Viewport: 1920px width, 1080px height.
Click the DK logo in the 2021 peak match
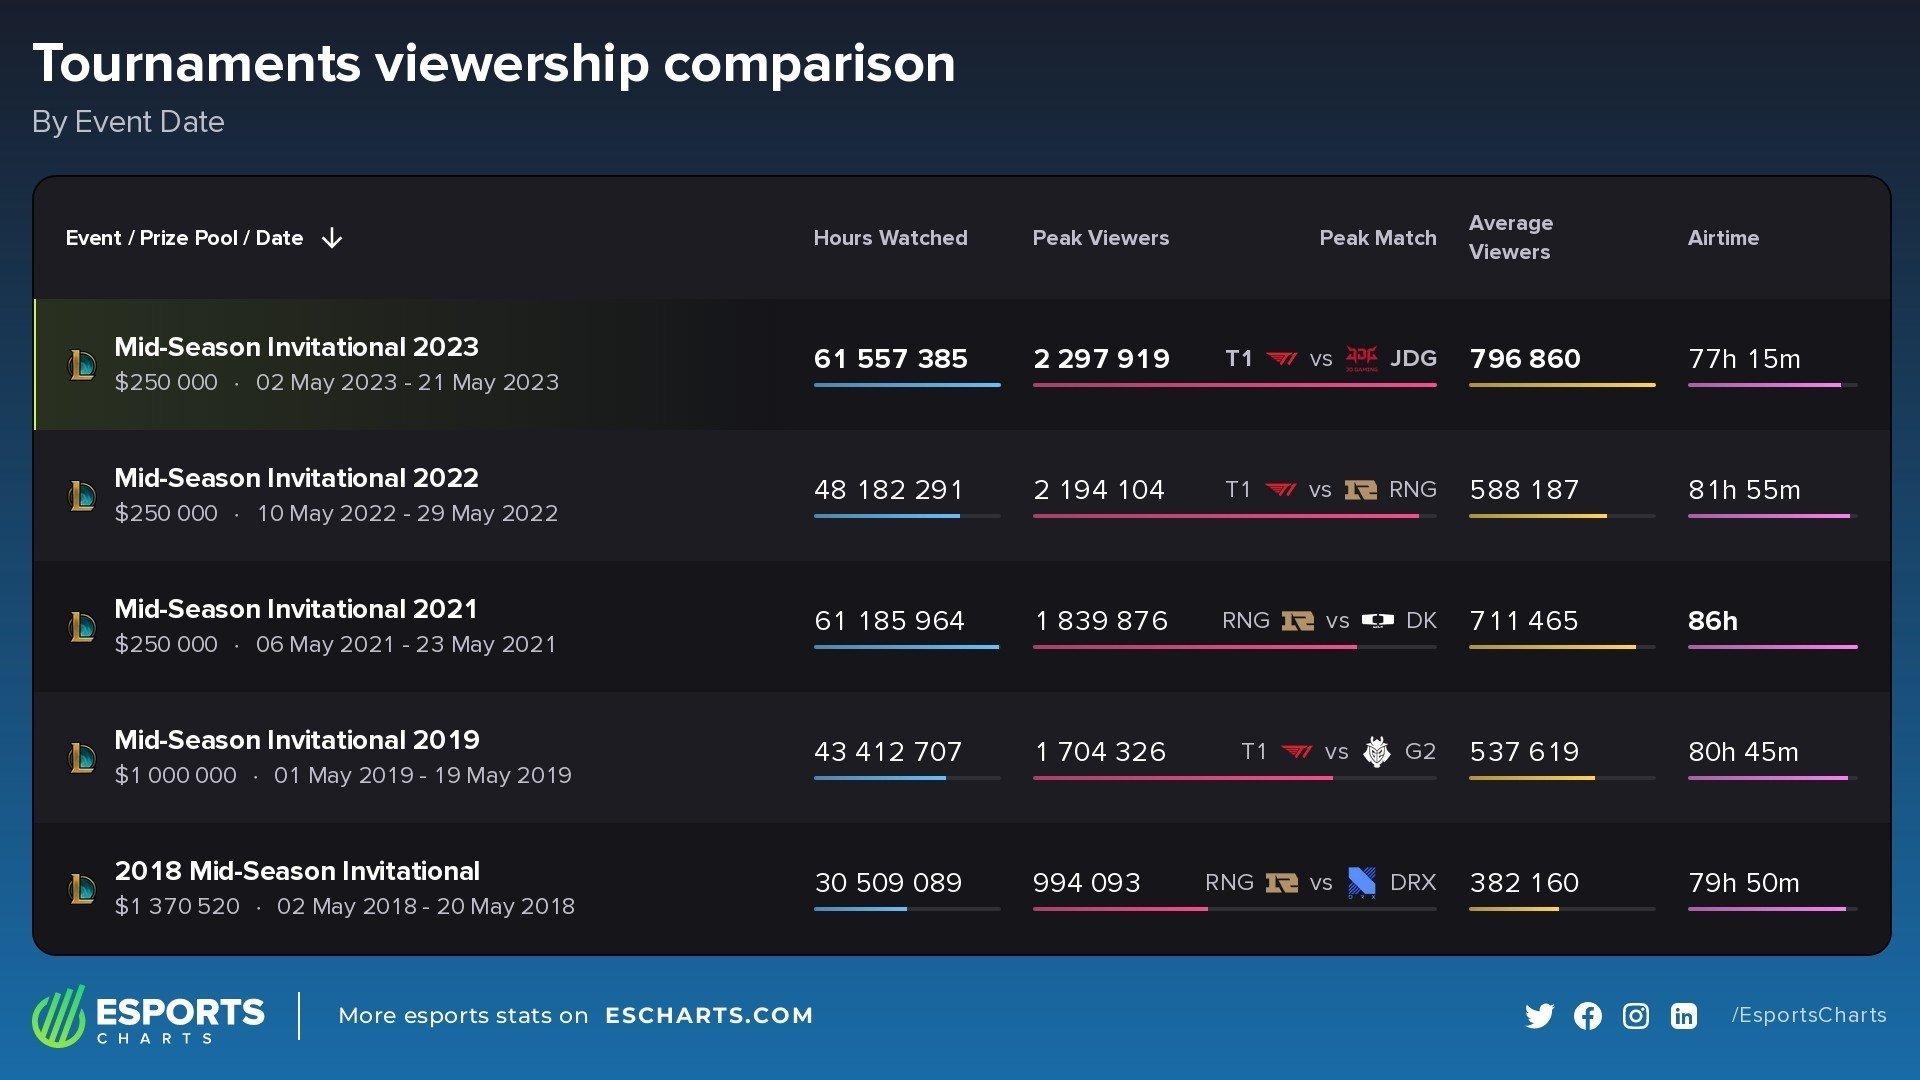pyautogui.click(x=1377, y=620)
